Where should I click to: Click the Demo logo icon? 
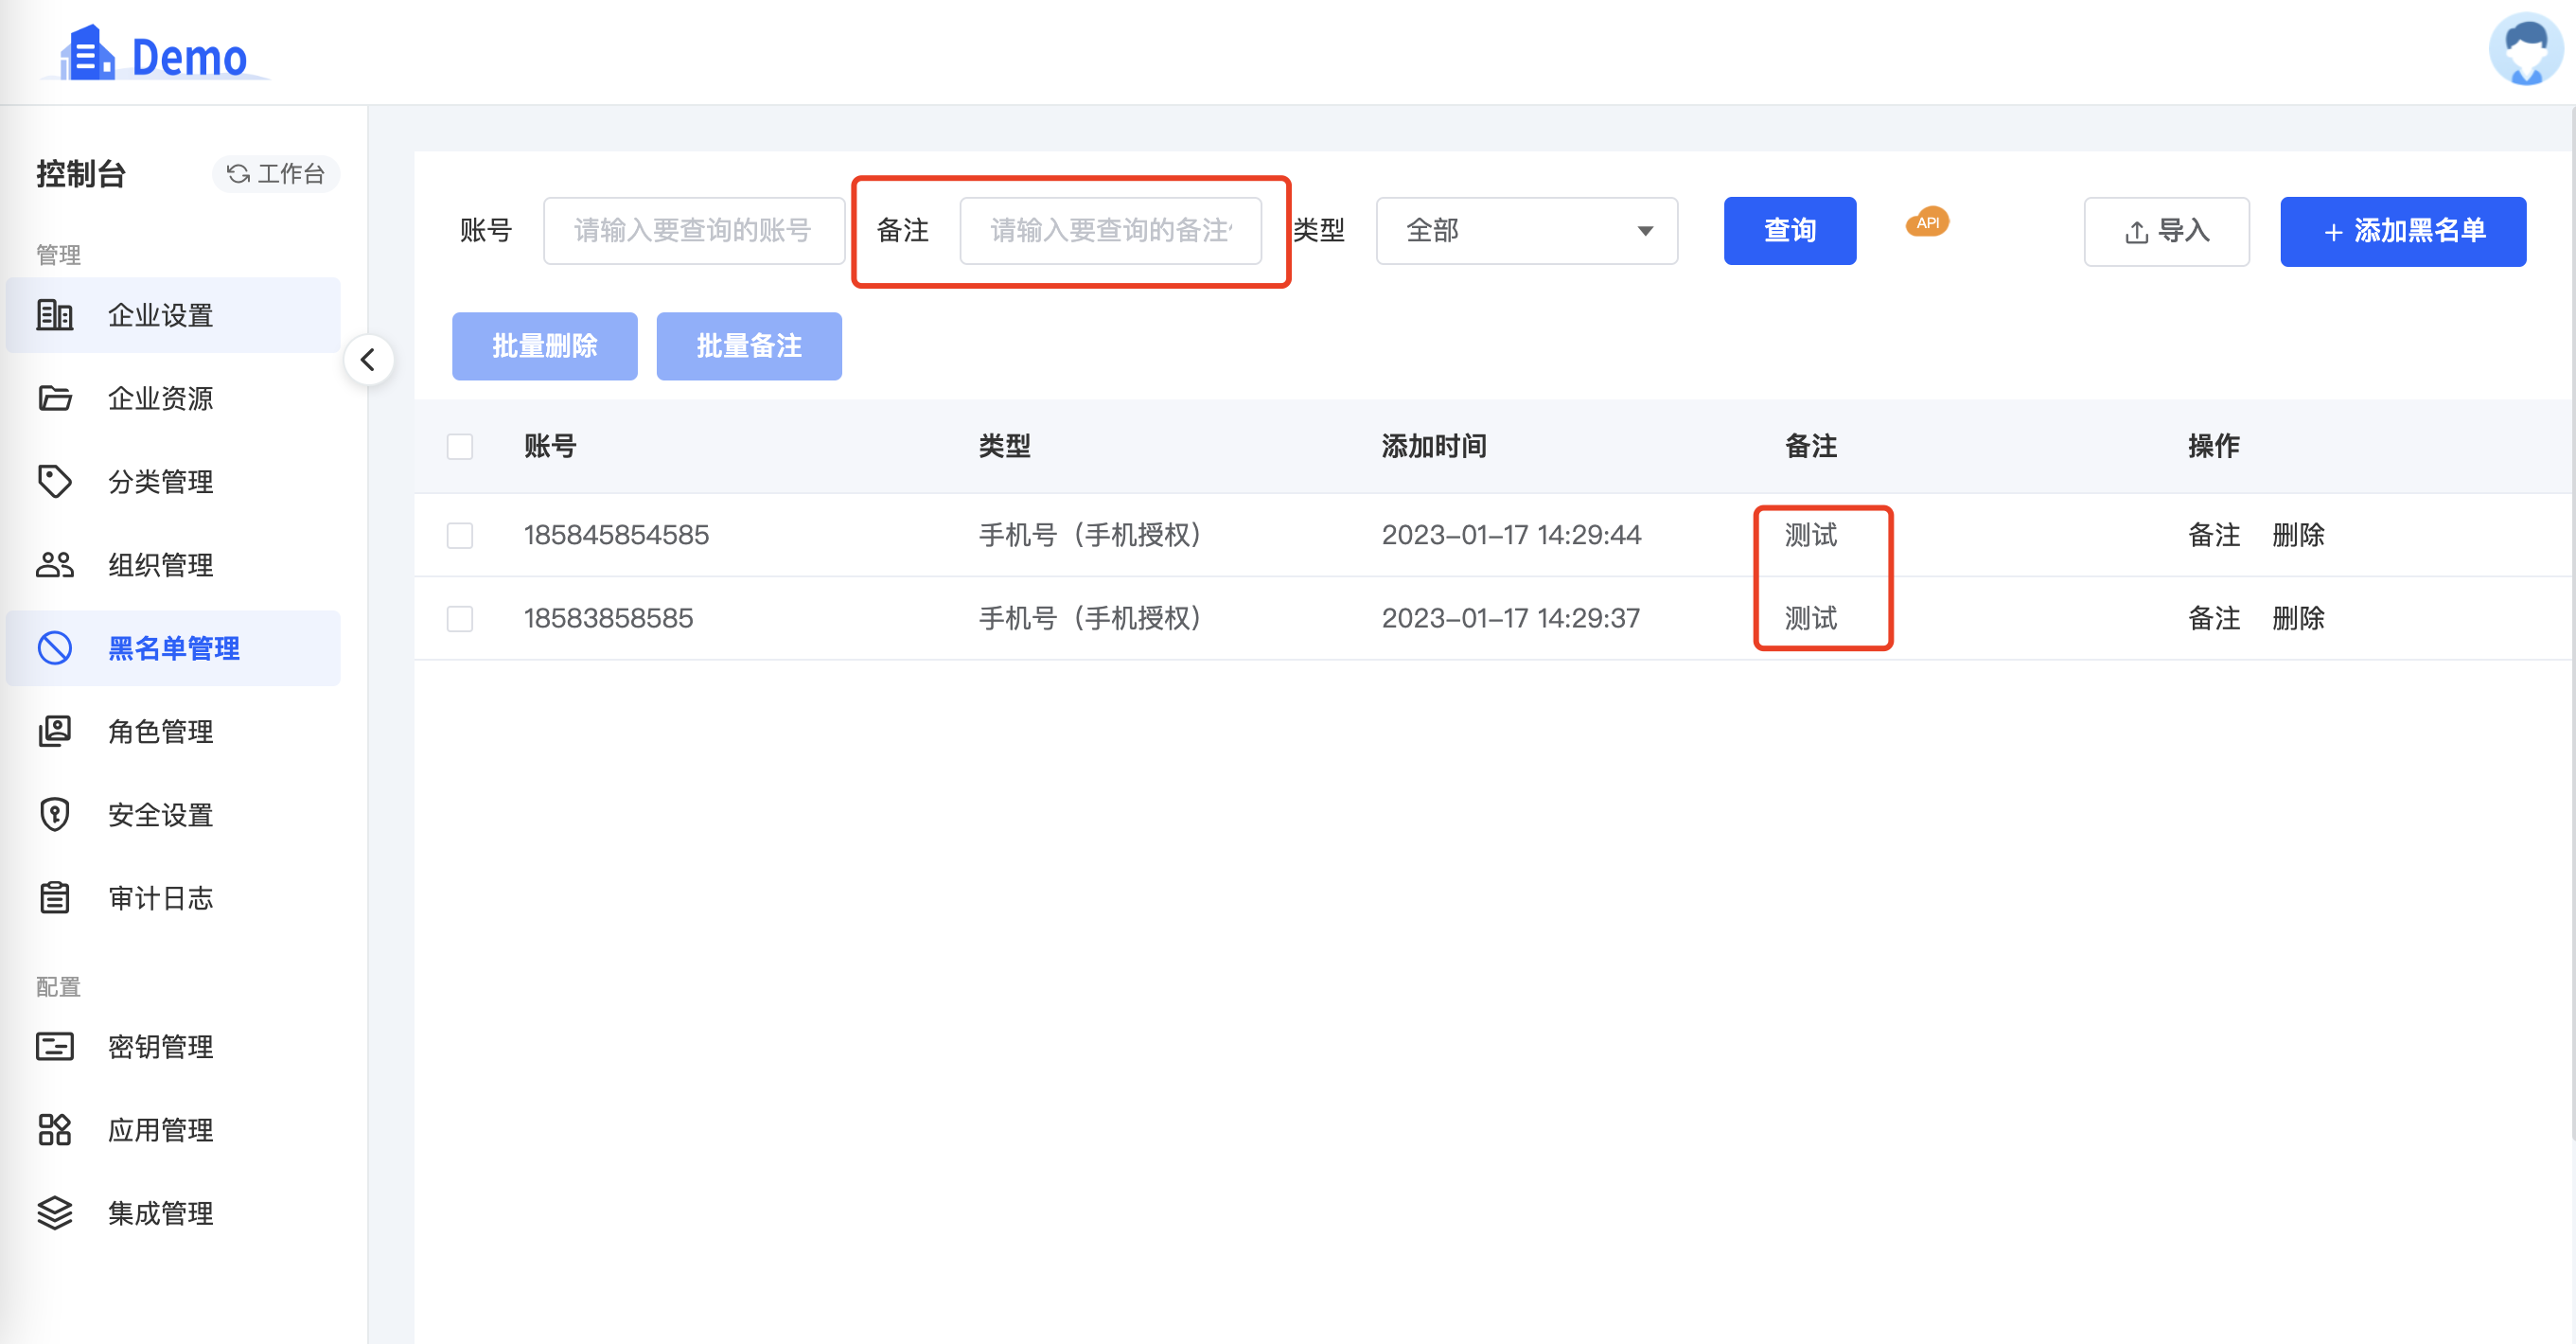[x=88, y=54]
